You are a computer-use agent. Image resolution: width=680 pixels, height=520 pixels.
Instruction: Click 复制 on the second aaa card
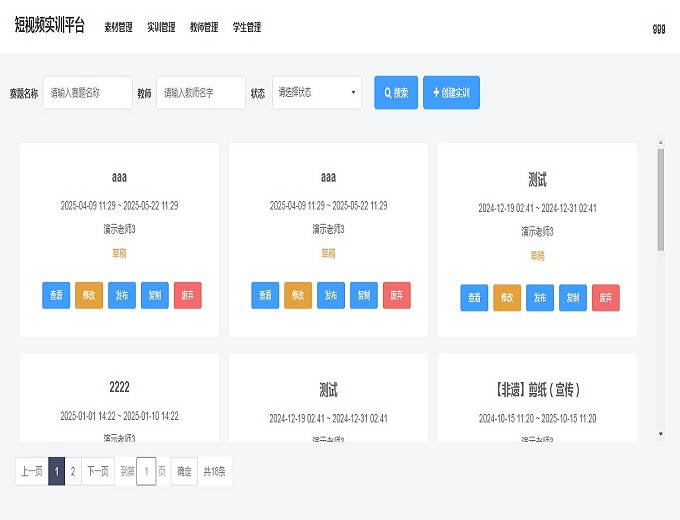[x=364, y=295]
